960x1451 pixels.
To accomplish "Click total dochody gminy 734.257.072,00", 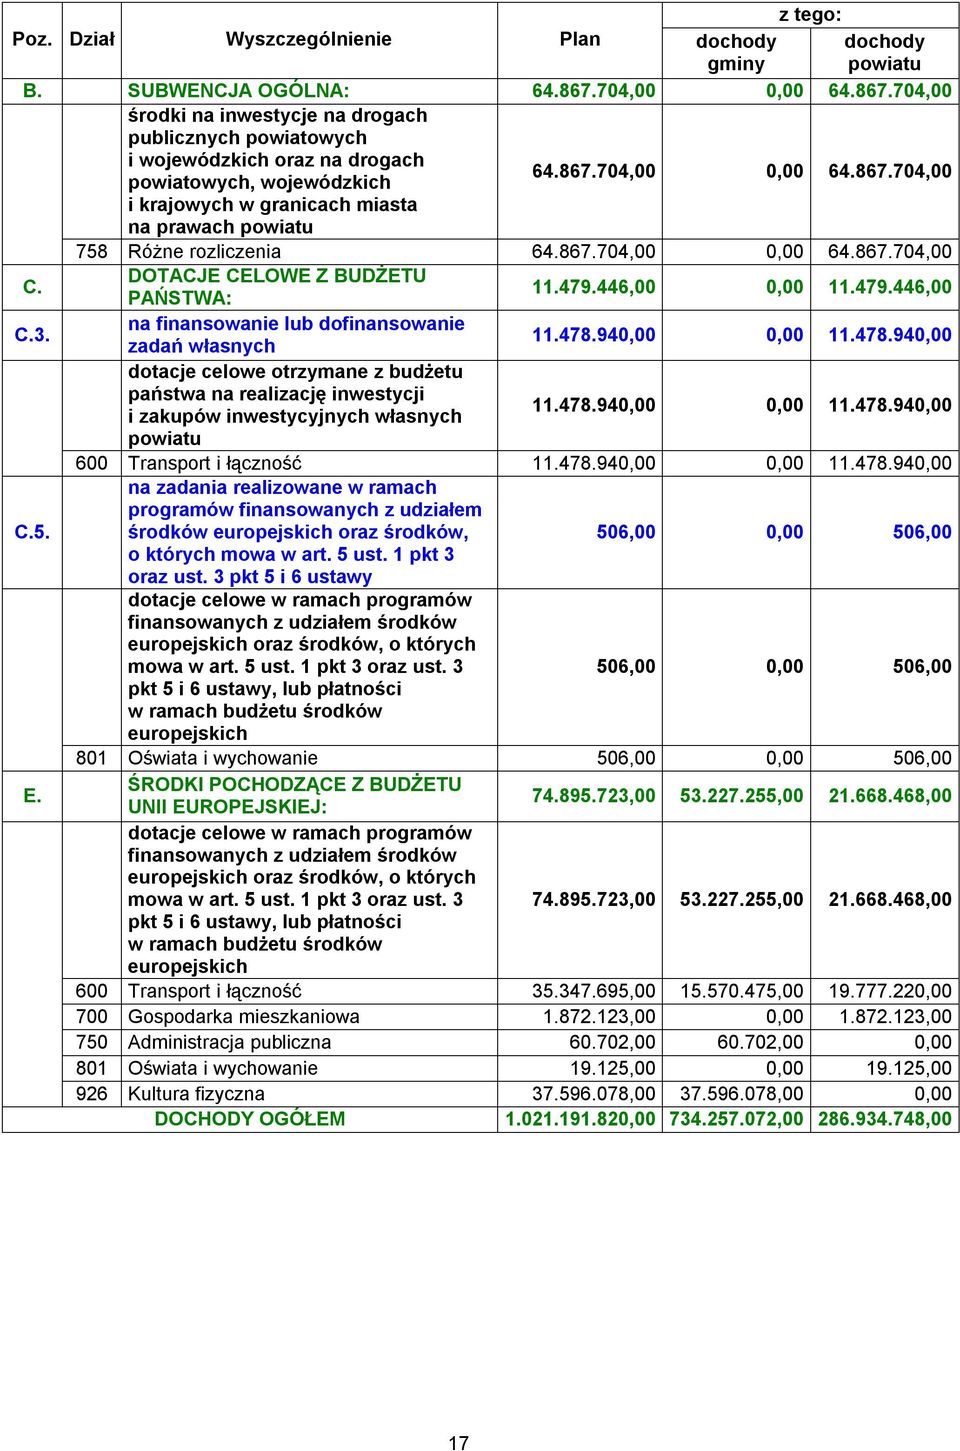I will (736, 1120).
